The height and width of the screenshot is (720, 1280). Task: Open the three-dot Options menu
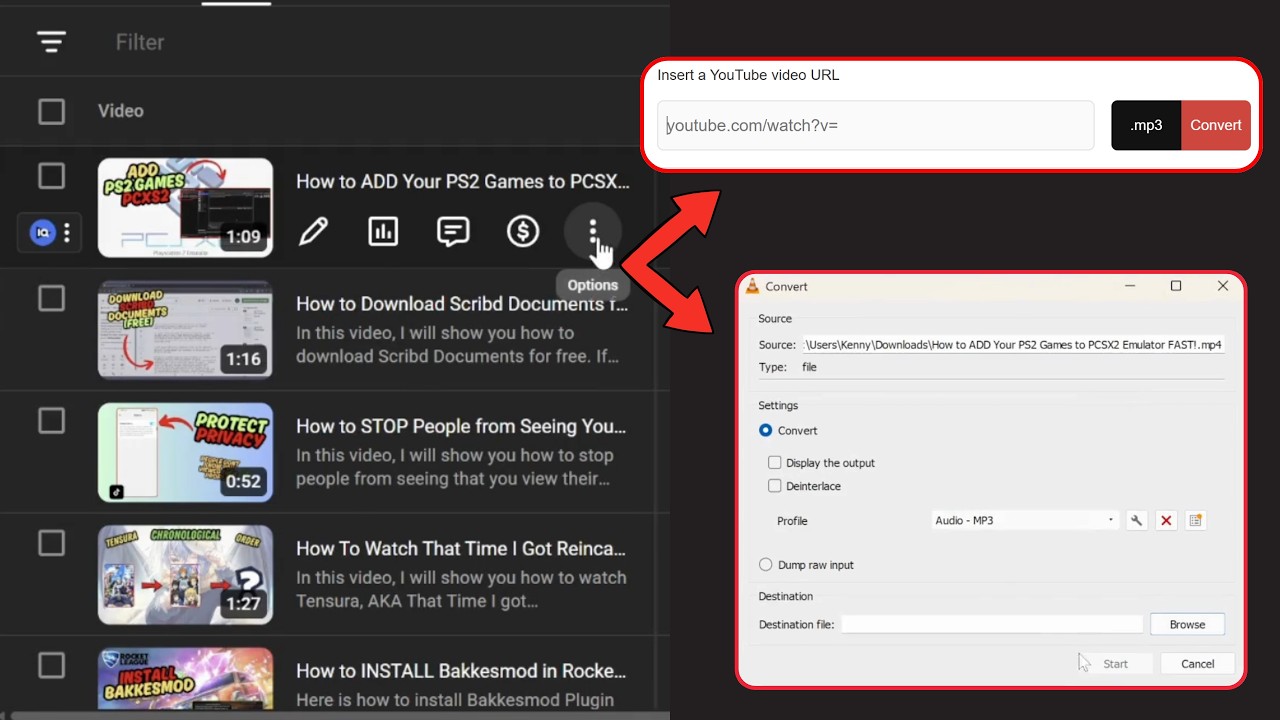(593, 232)
